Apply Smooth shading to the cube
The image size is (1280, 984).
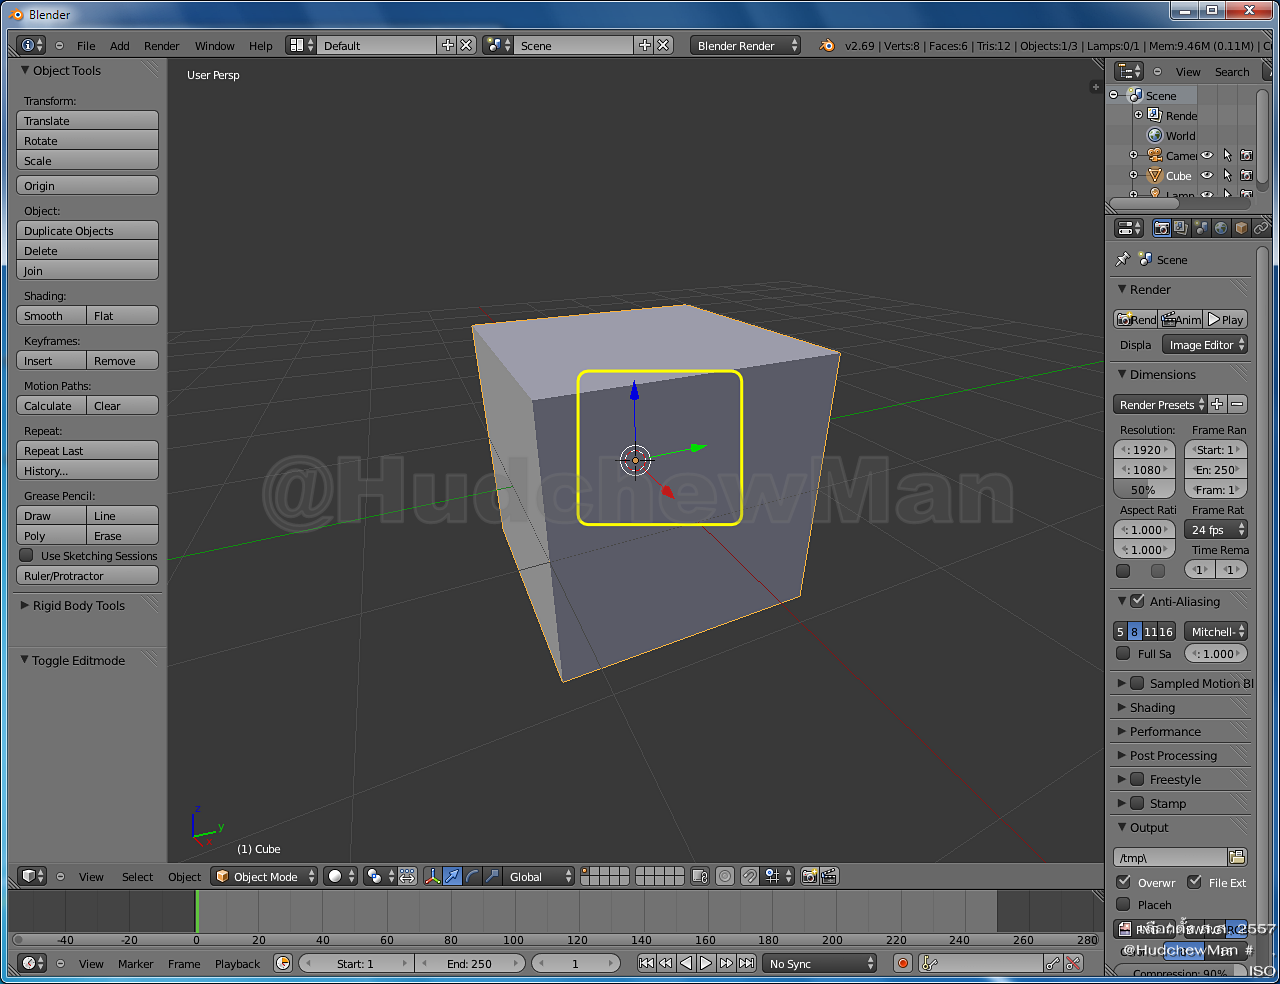pos(50,315)
